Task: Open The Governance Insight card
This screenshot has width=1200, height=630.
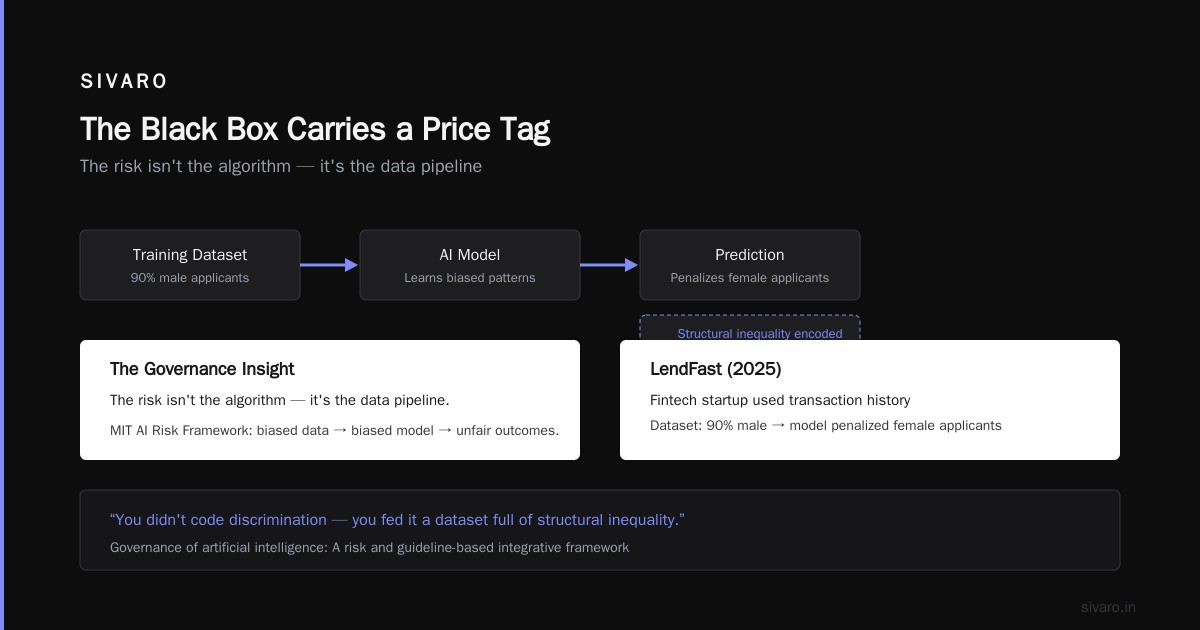Action: 330,400
